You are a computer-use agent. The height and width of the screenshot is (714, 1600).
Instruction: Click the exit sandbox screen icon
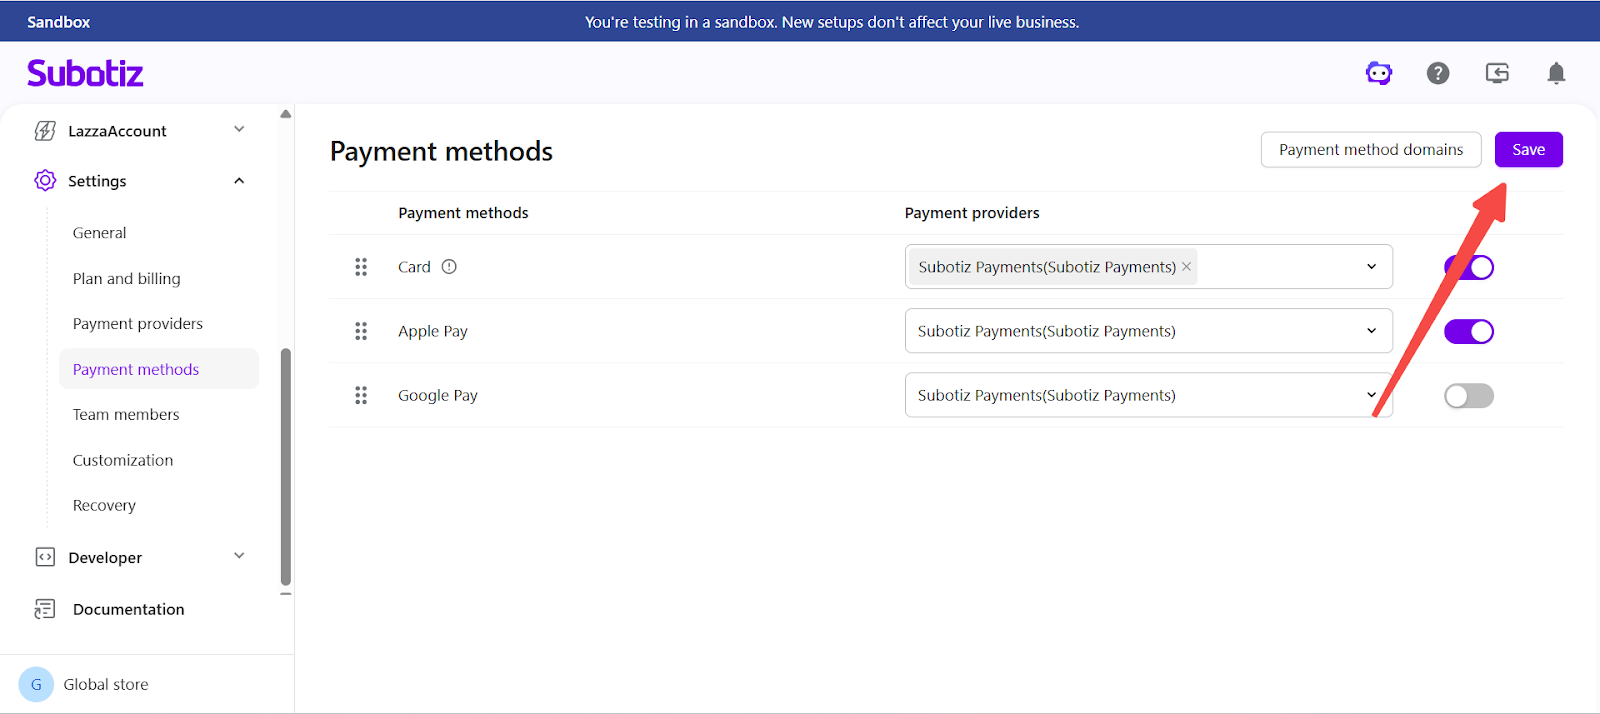1497,73
